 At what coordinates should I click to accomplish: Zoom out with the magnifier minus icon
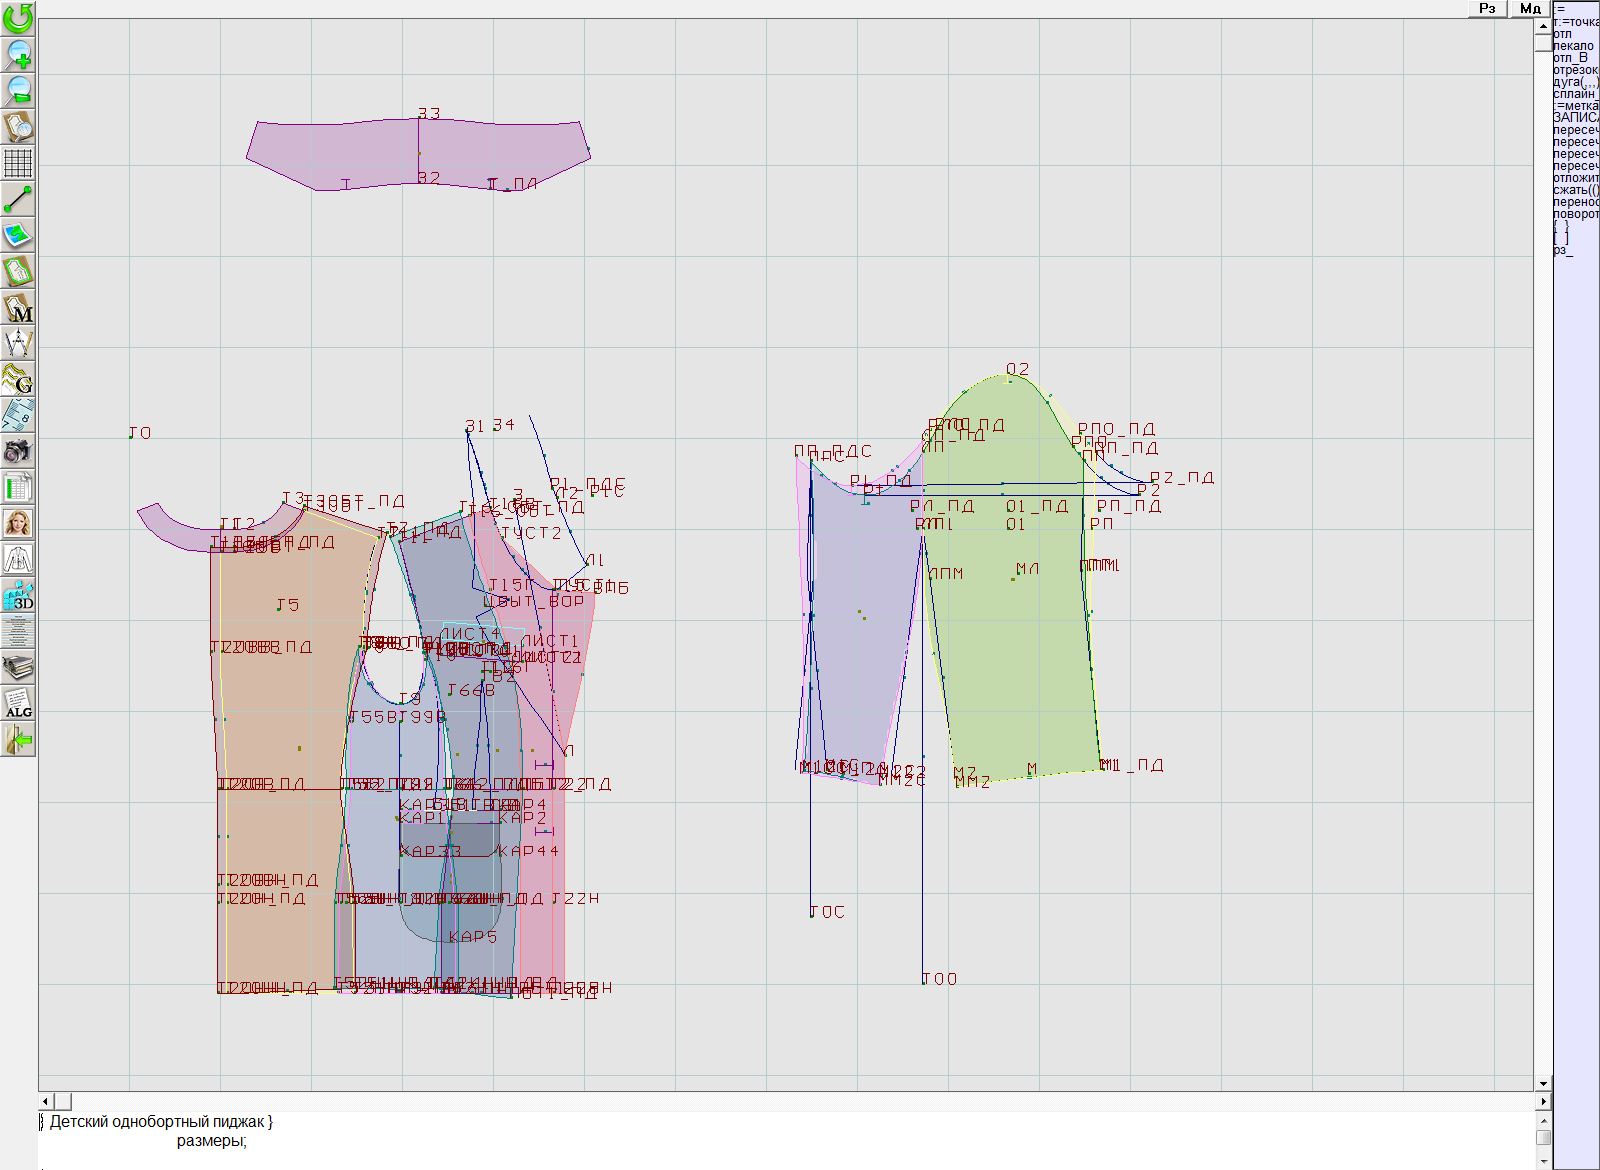click(x=18, y=91)
